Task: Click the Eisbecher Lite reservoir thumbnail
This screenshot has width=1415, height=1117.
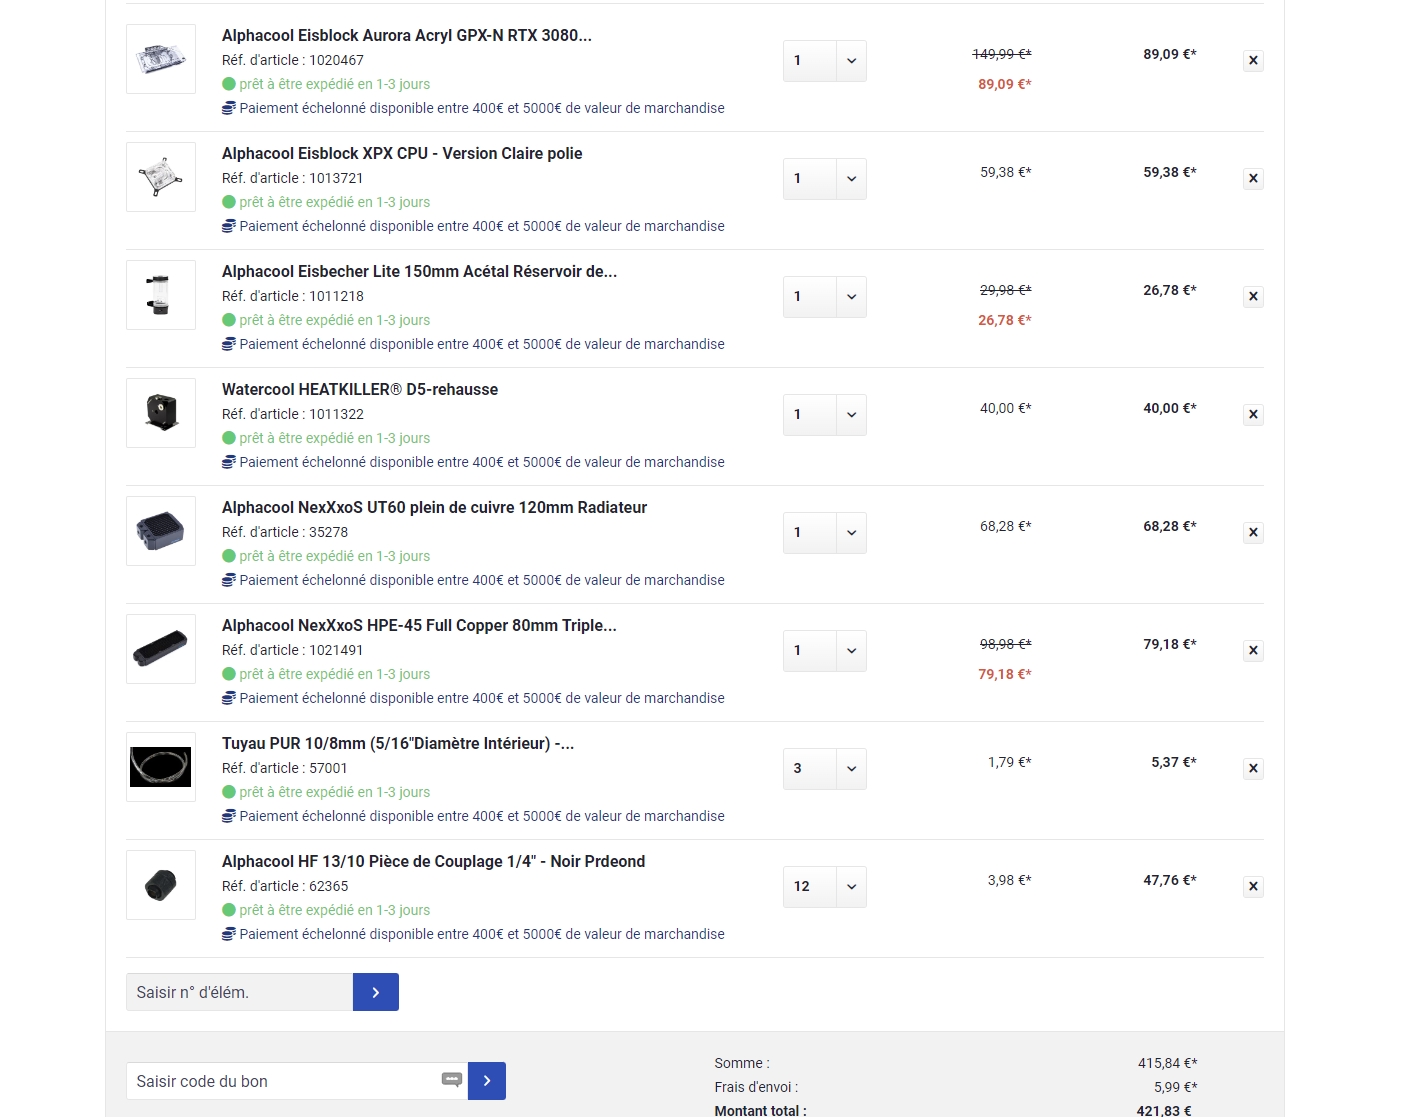Action: click(x=161, y=295)
